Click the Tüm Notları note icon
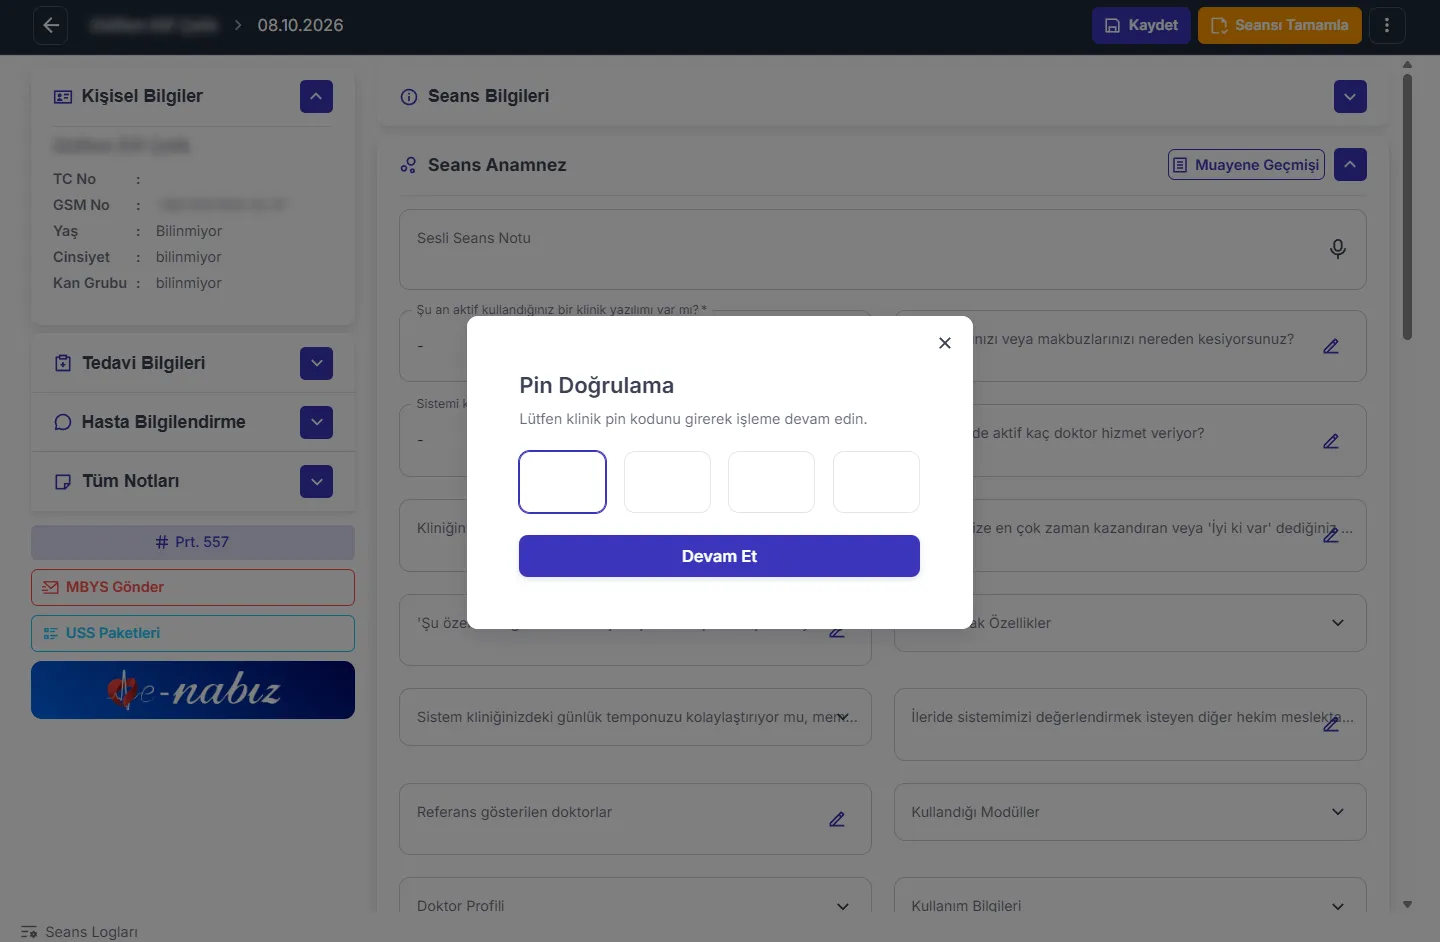Screen dimensions: 1440x942 pyautogui.click(x=63, y=481)
